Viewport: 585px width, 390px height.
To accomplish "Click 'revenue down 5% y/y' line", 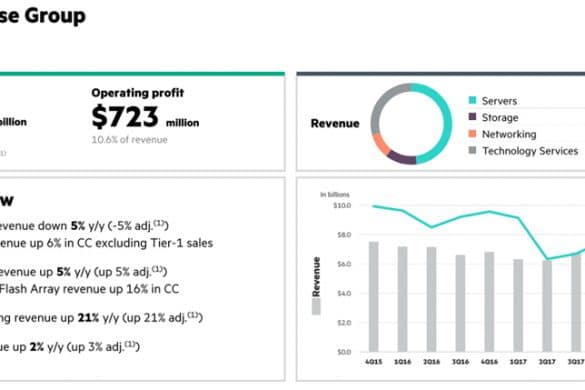I will 84,226.
